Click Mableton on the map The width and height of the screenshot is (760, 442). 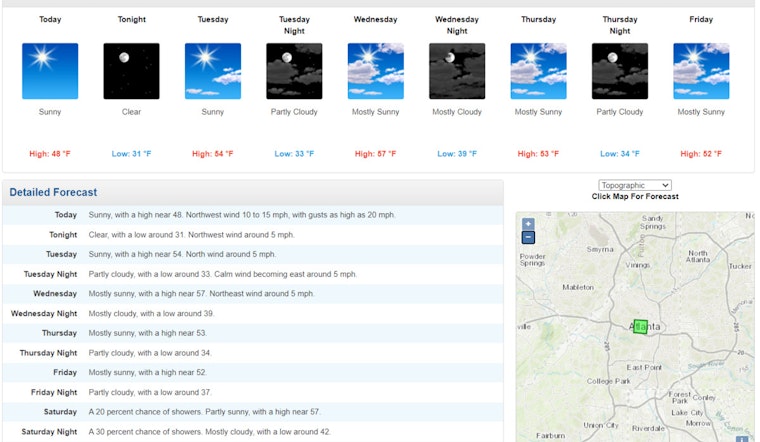(x=578, y=287)
